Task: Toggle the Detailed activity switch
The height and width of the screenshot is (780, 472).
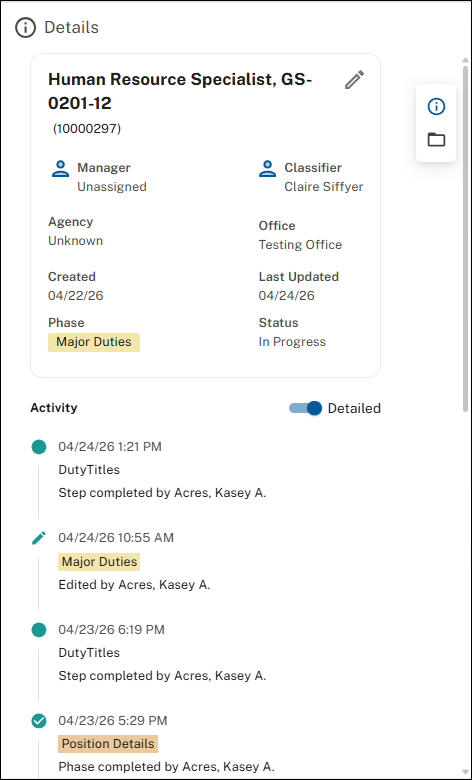Action: tap(305, 408)
